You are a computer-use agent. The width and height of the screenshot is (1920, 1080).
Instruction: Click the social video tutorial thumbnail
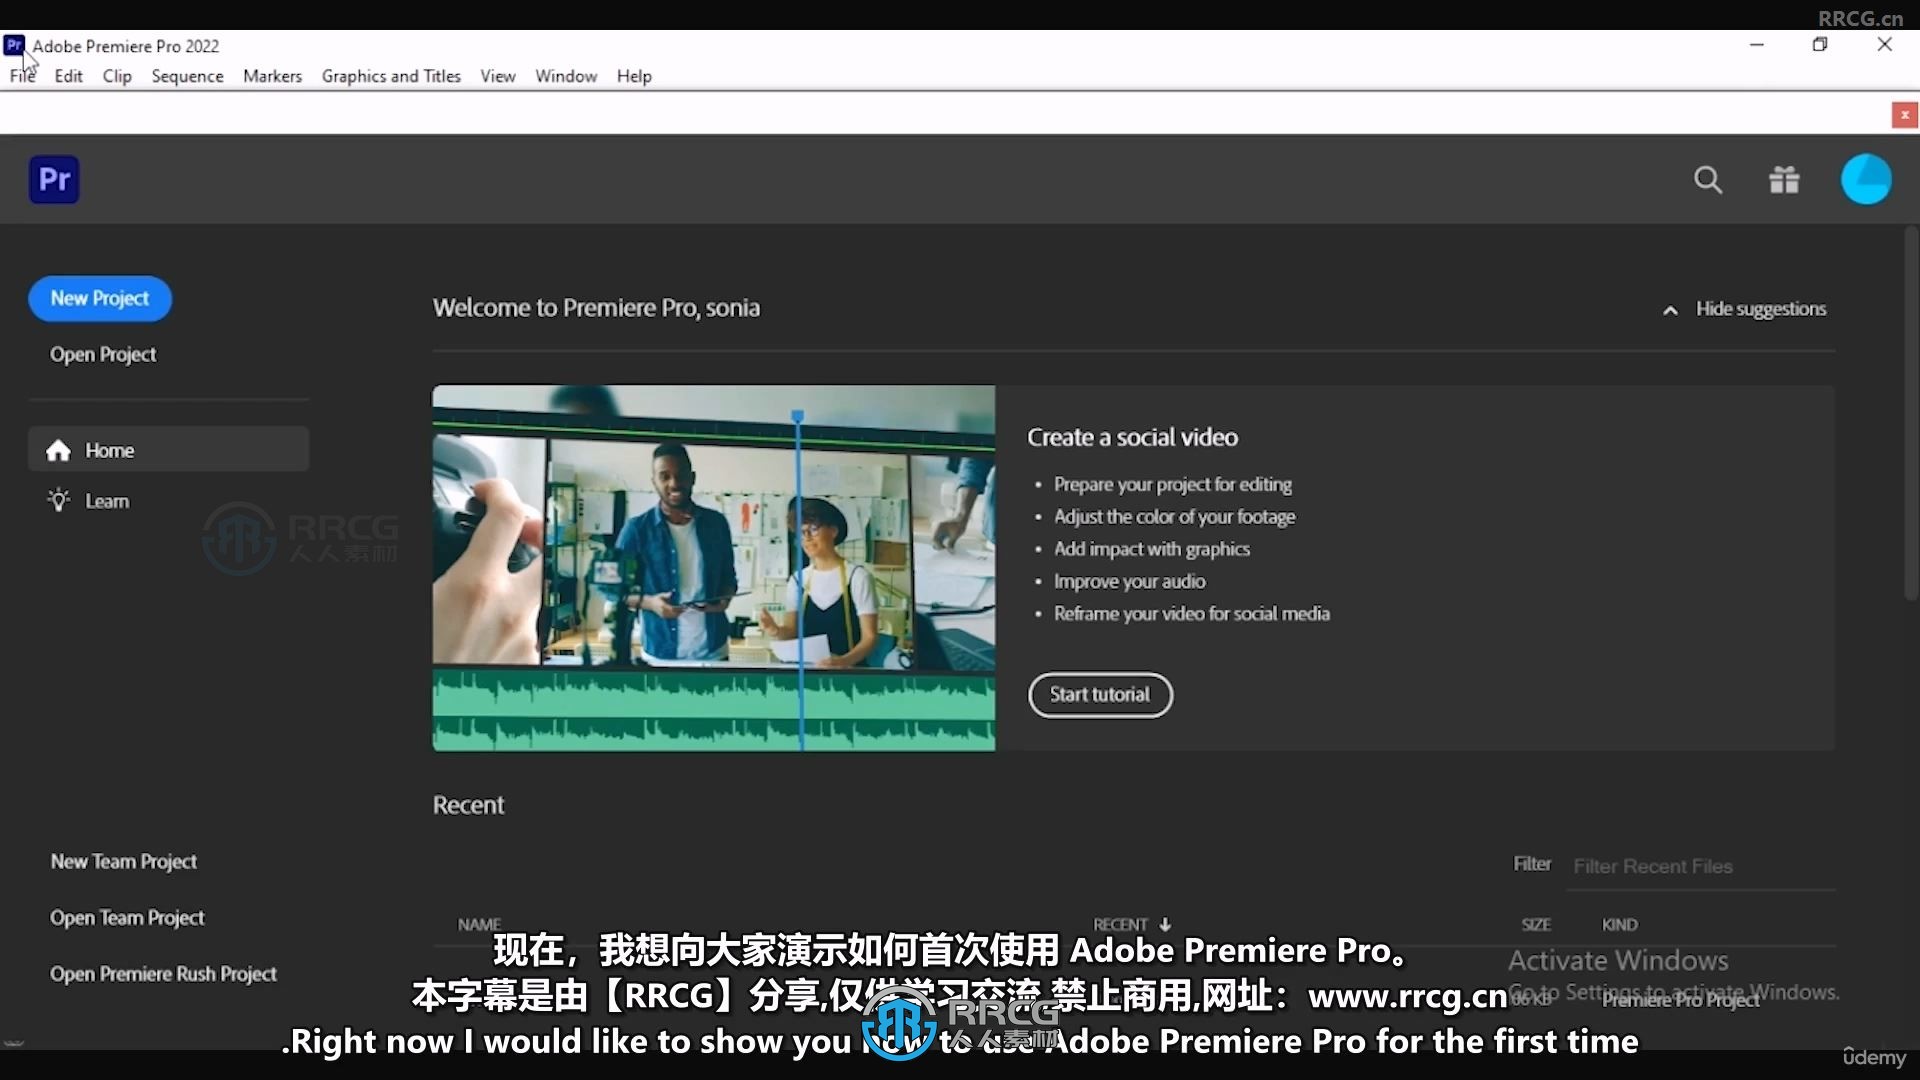tap(714, 568)
